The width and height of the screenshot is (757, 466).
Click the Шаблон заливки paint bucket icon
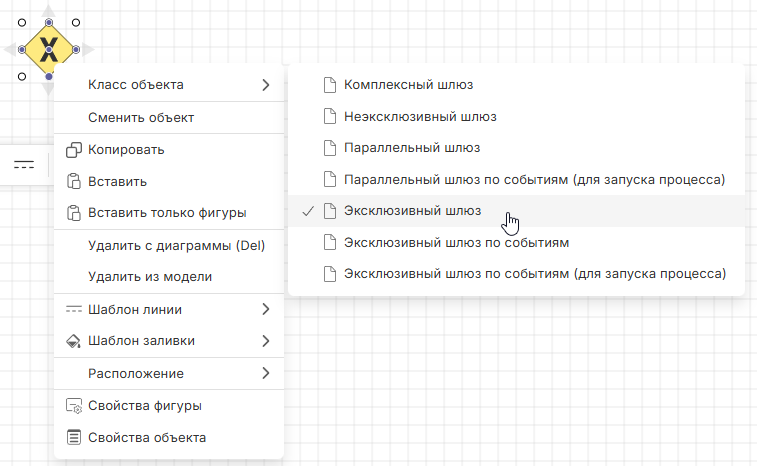(73, 341)
